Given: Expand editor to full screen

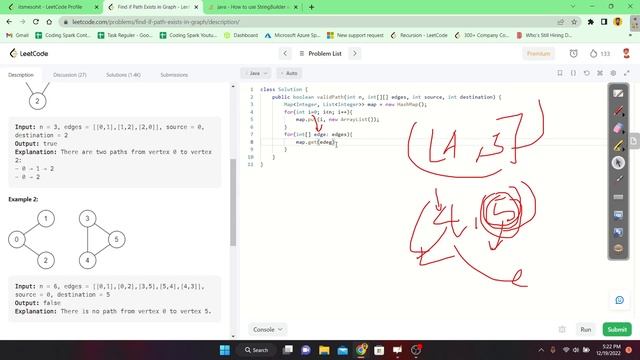Looking at the screenshot, I should (x=627, y=73).
